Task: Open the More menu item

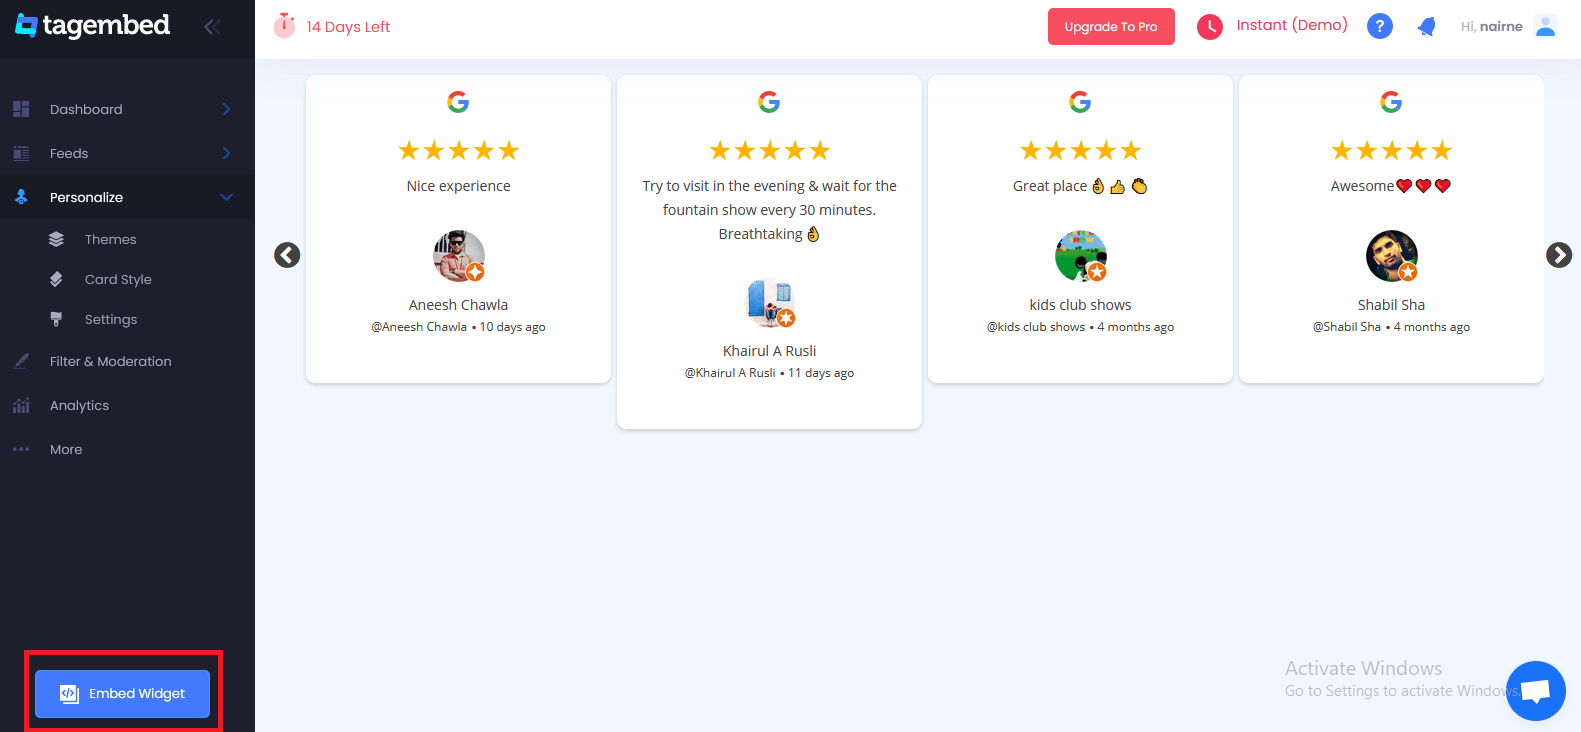Action: (x=66, y=449)
